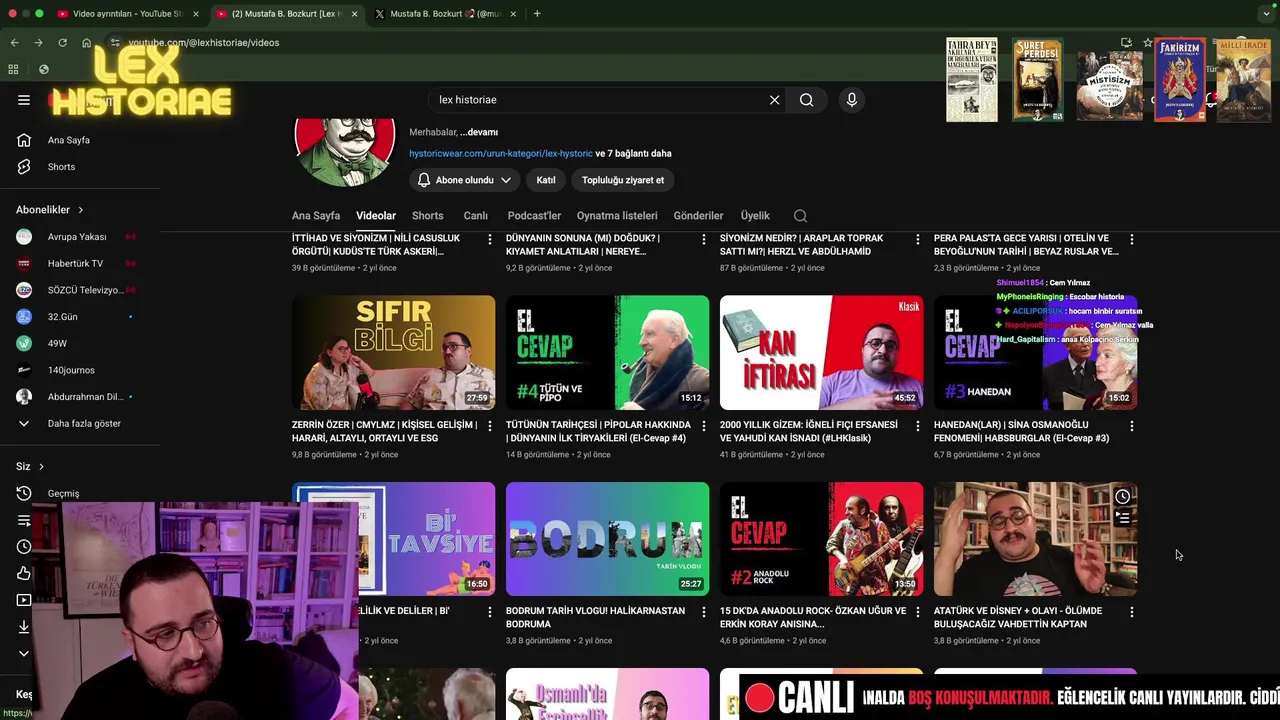This screenshot has width=1280, height=720.
Task: Open options menu for Zerrin Özer video
Action: (489, 426)
